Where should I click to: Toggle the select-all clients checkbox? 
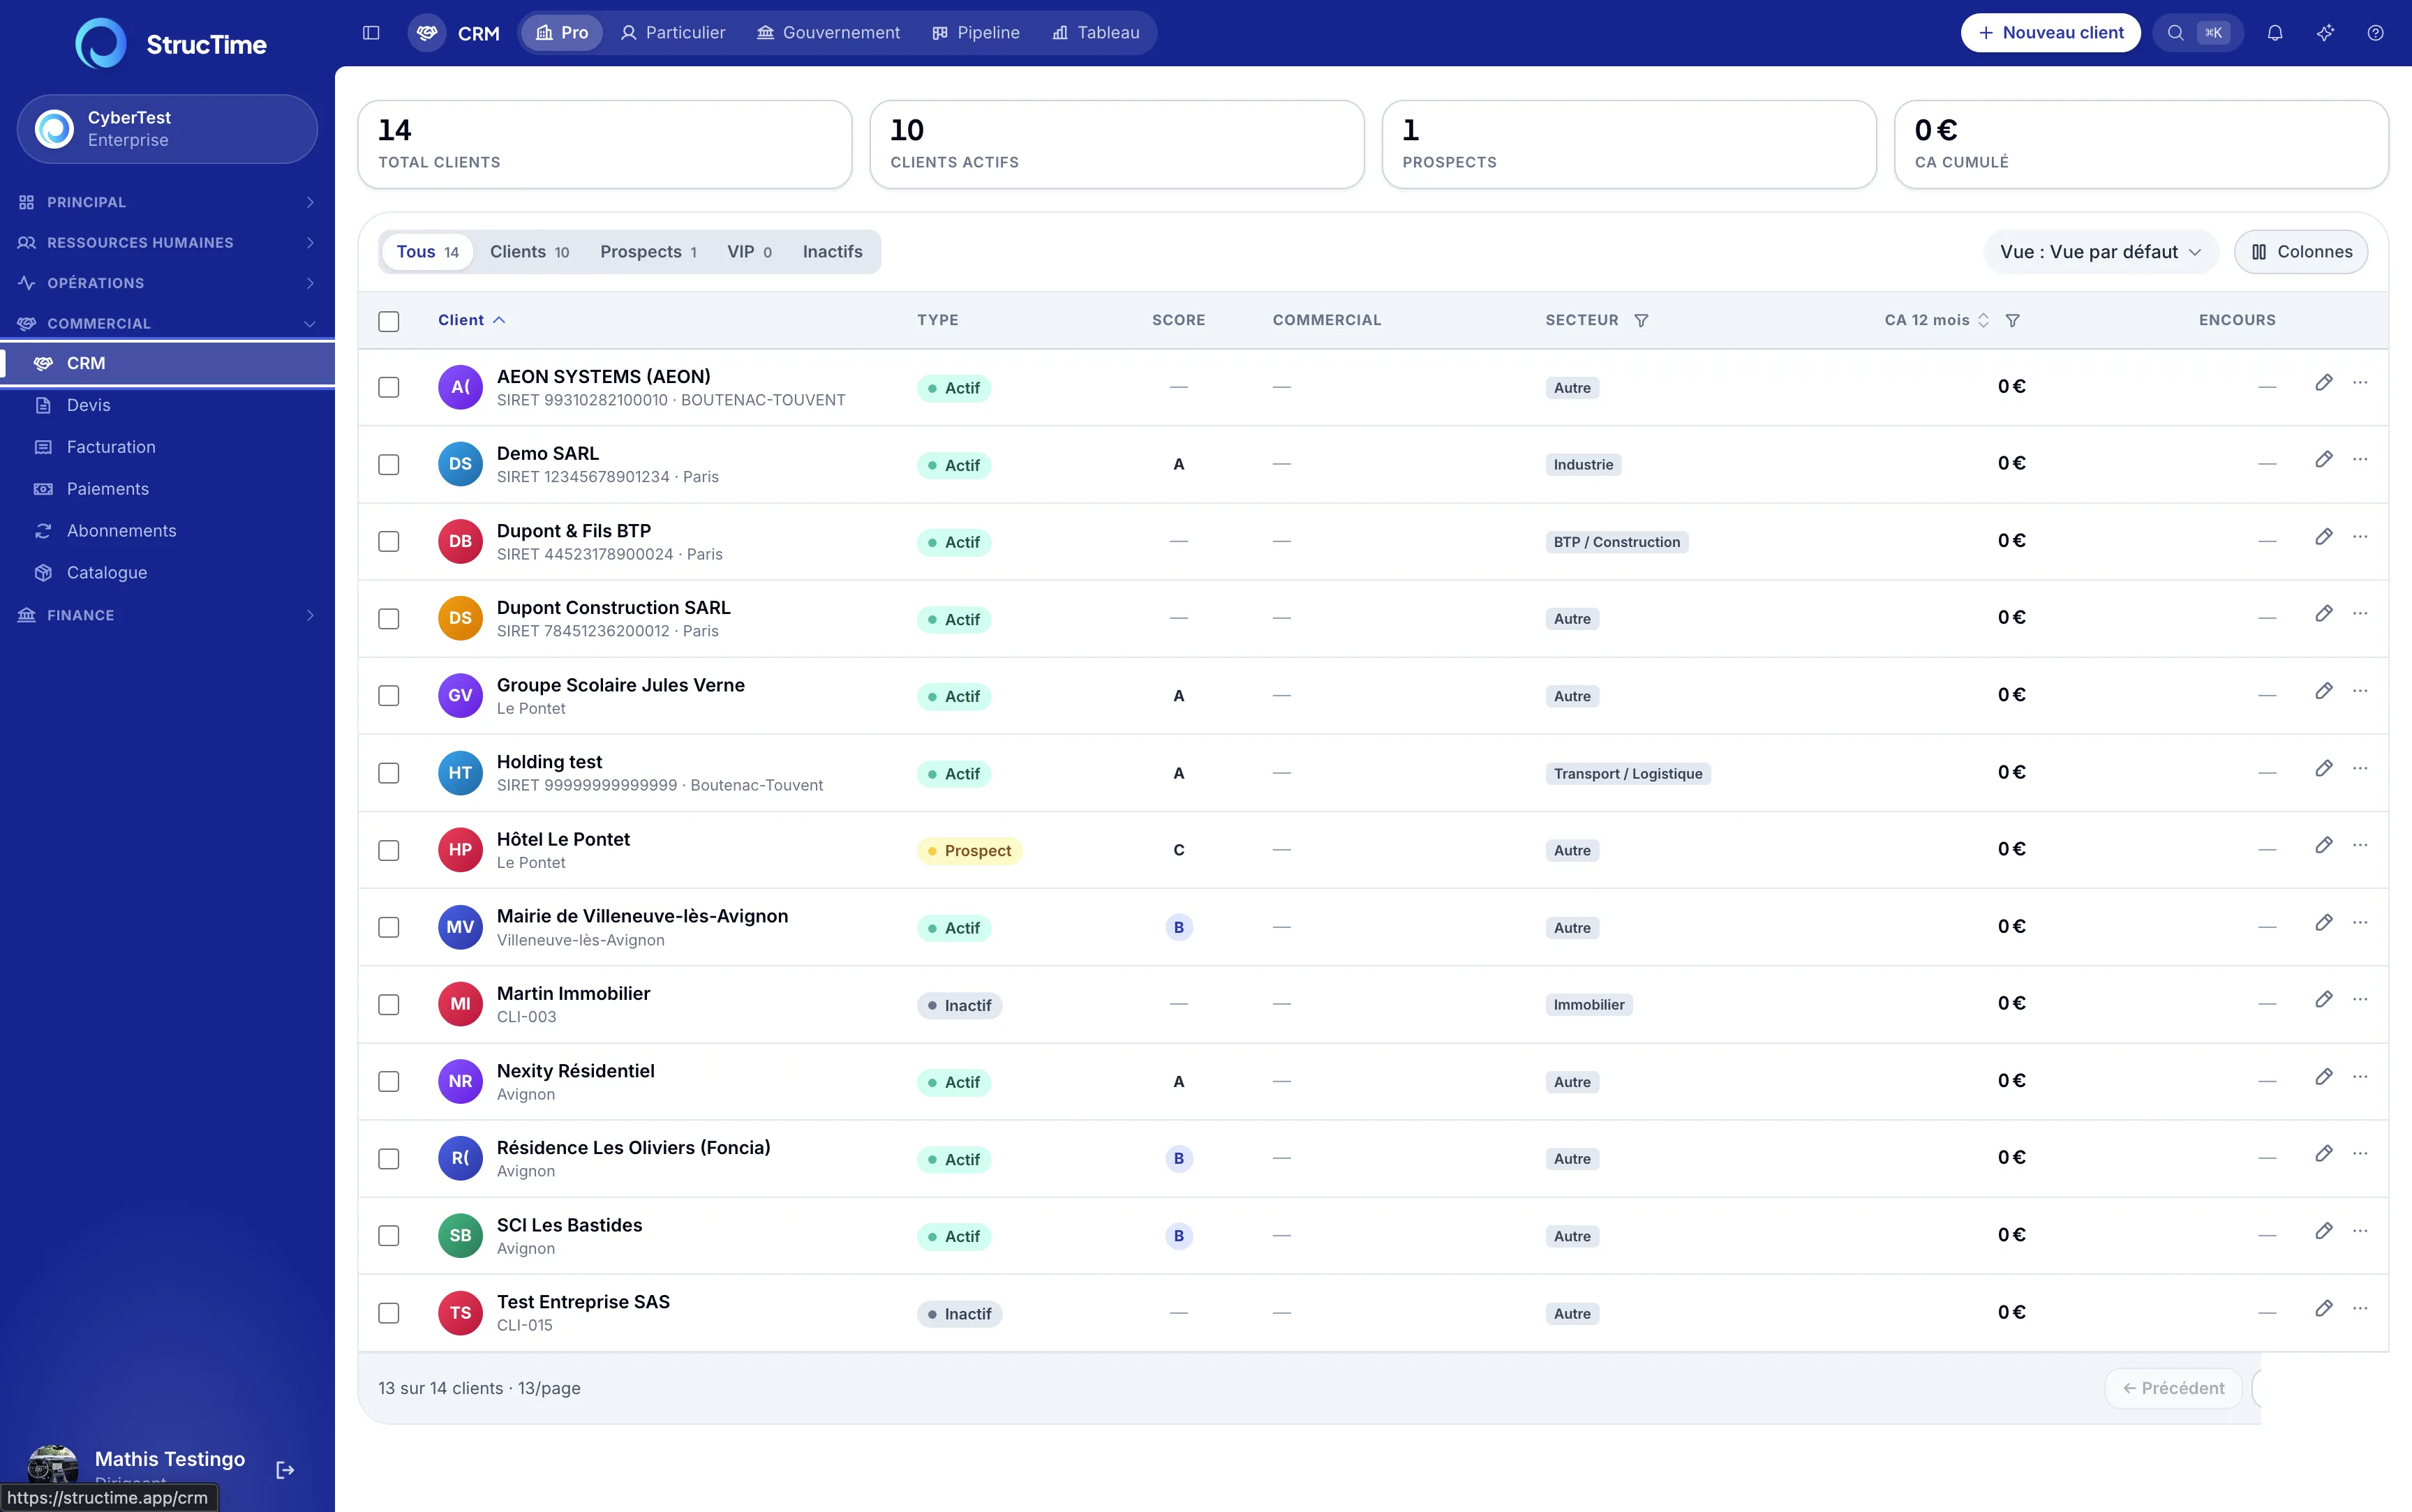pos(389,321)
